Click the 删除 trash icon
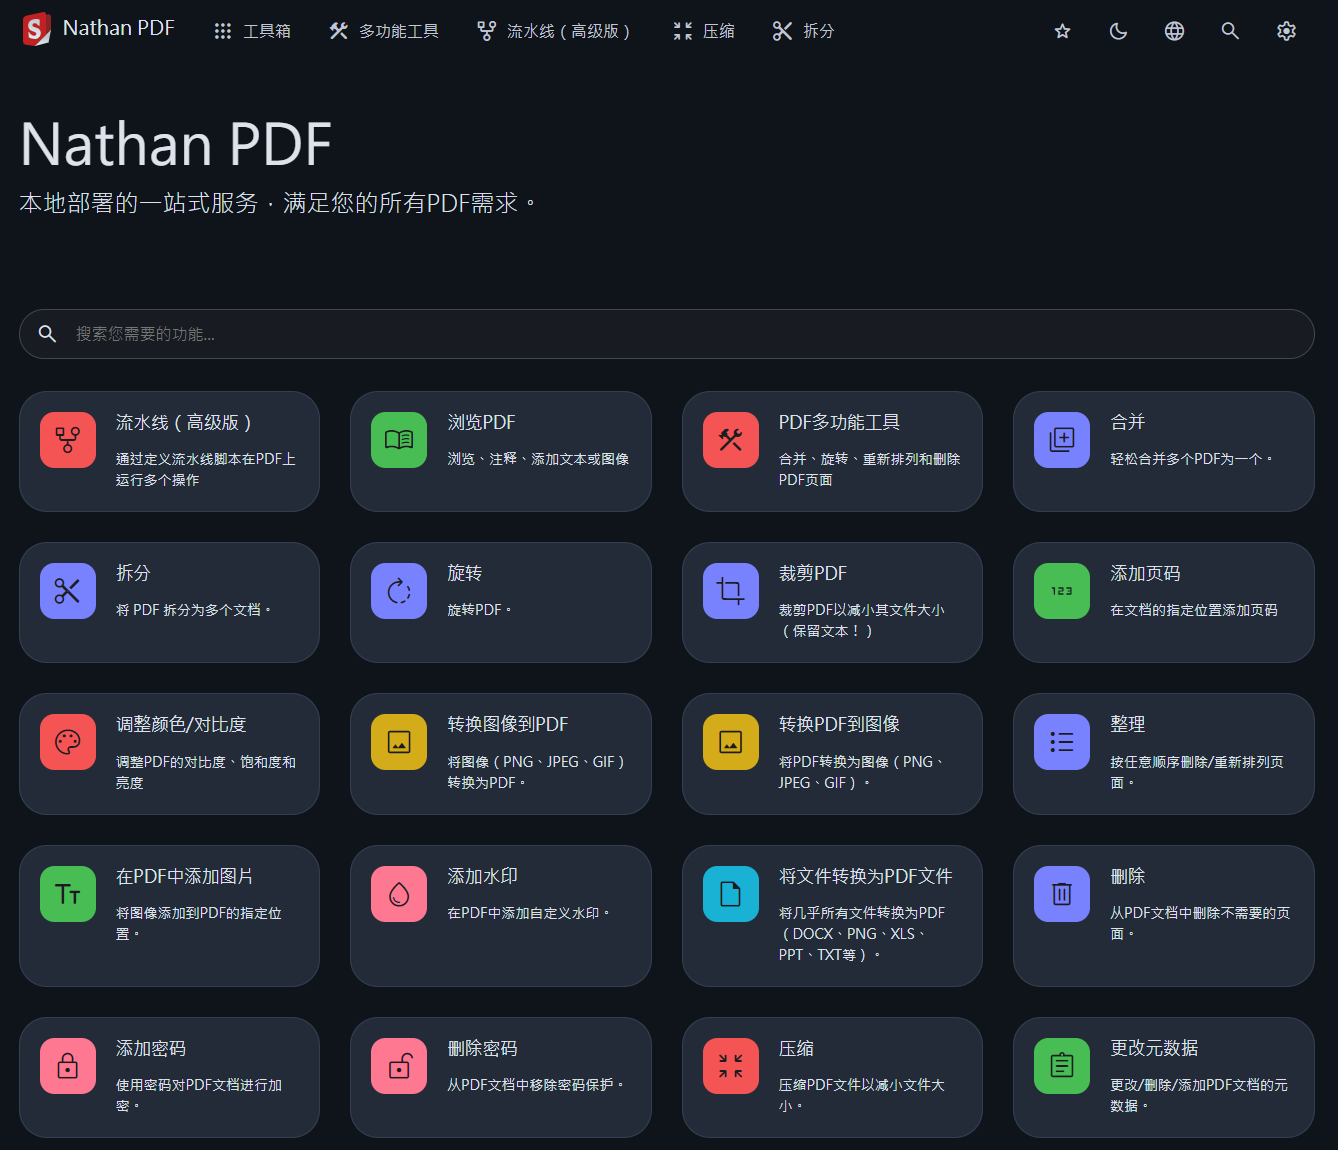The width and height of the screenshot is (1338, 1150). (x=1062, y=894)
